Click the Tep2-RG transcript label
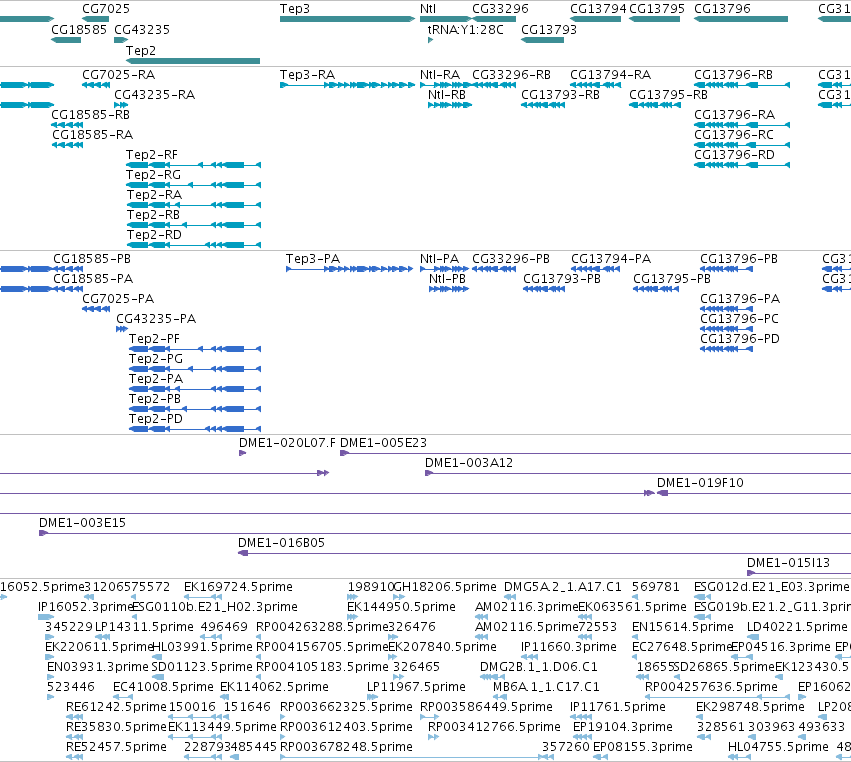The width and height of the screenshot is (851, 762). pos(153,175)
